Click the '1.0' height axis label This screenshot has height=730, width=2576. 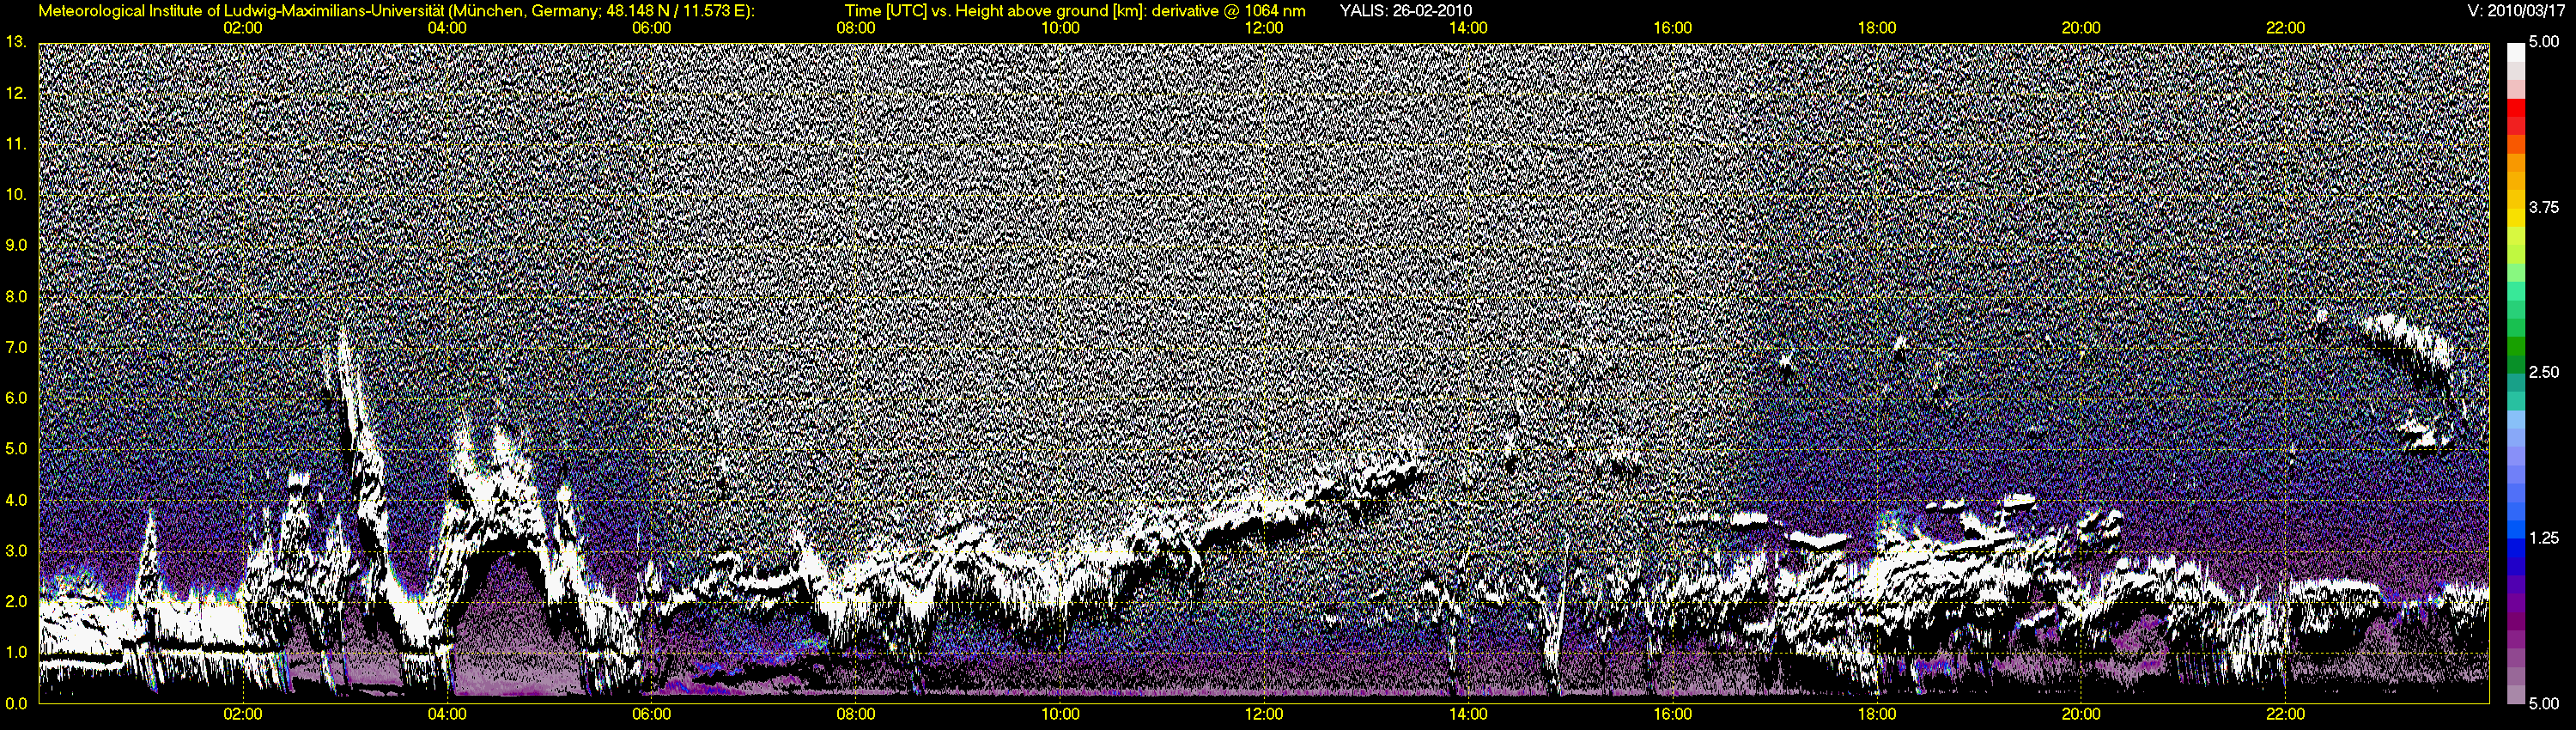tap(16, 652)
